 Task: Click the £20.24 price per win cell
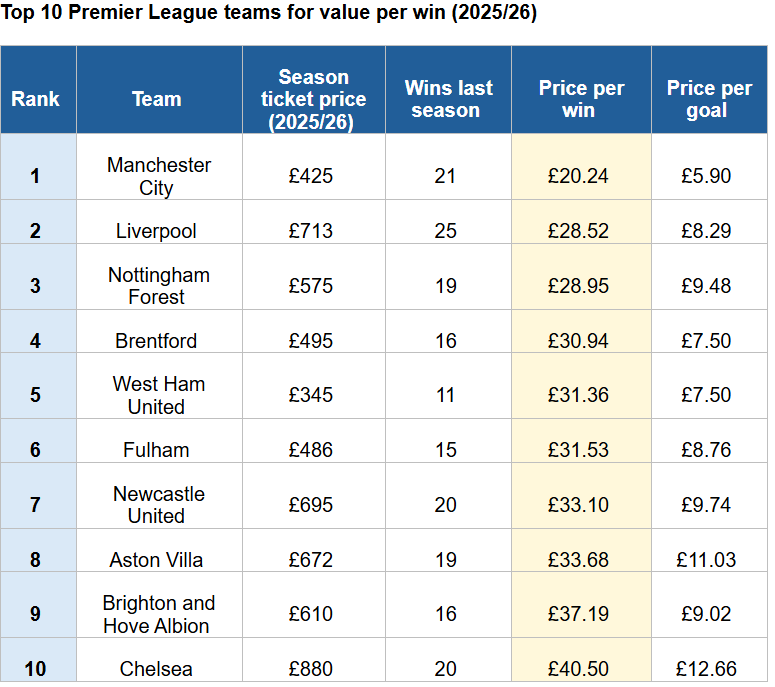(579, 176)
